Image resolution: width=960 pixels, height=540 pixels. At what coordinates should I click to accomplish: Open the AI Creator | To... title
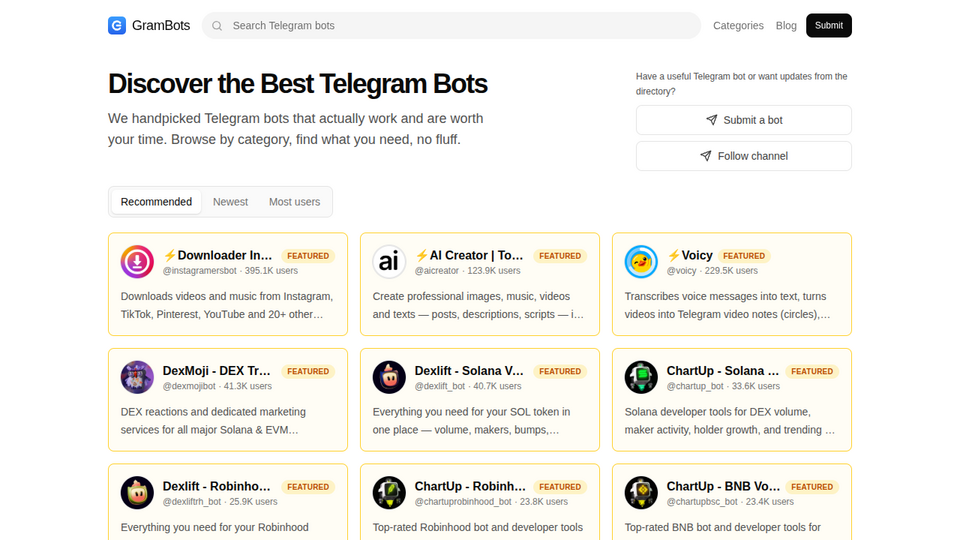point(470,255)
